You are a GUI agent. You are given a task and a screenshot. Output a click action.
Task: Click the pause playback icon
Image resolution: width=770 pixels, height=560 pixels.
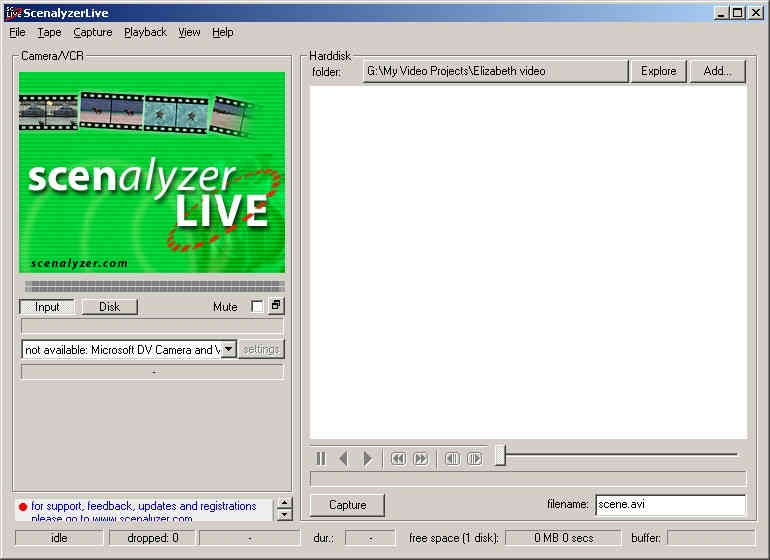[x=321, y=458]
